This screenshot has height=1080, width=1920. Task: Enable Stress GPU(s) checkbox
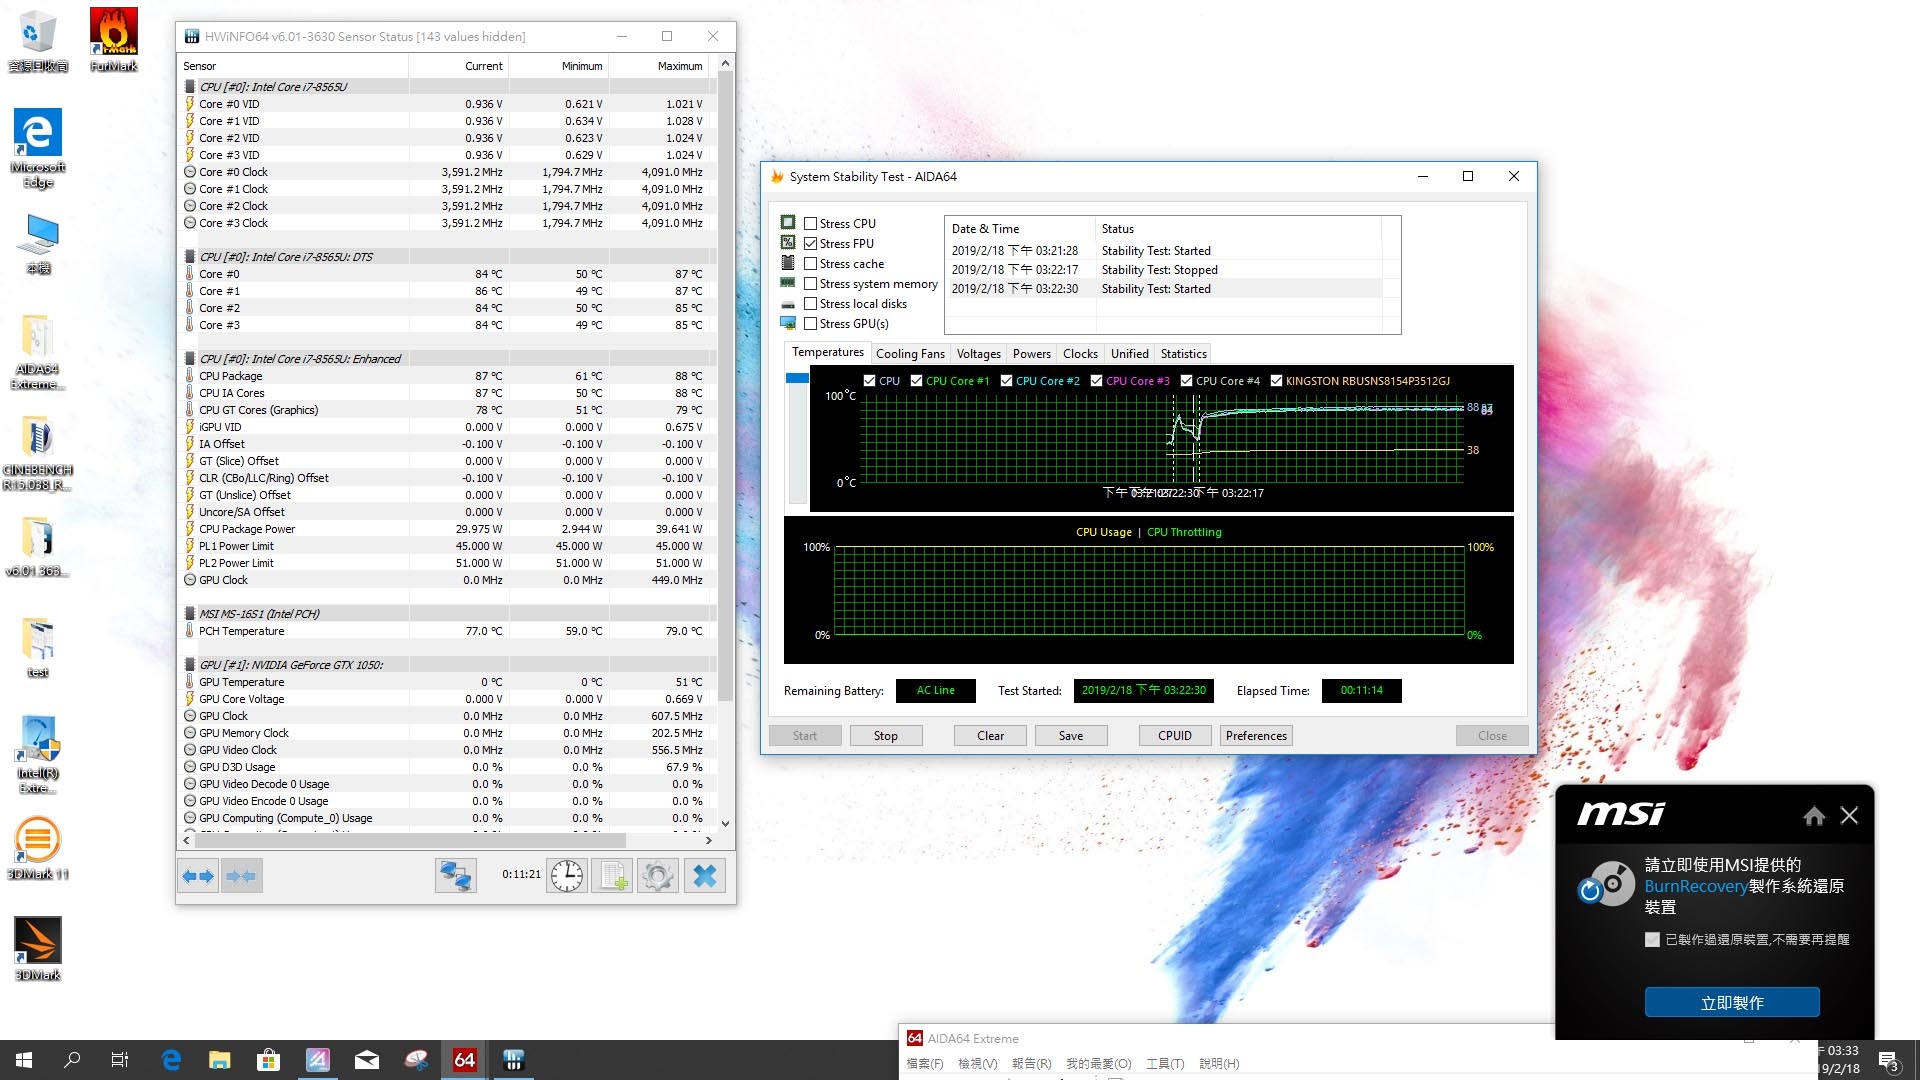(x=811, y=324)
